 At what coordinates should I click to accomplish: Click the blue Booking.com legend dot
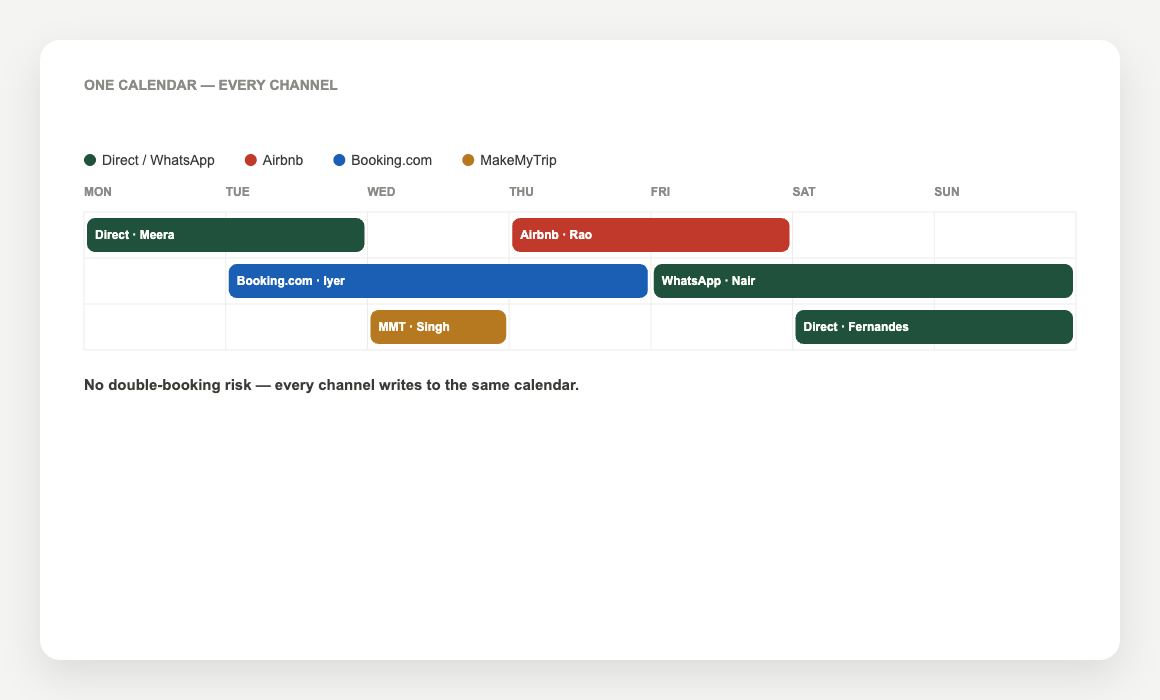(x=340, y=160)
